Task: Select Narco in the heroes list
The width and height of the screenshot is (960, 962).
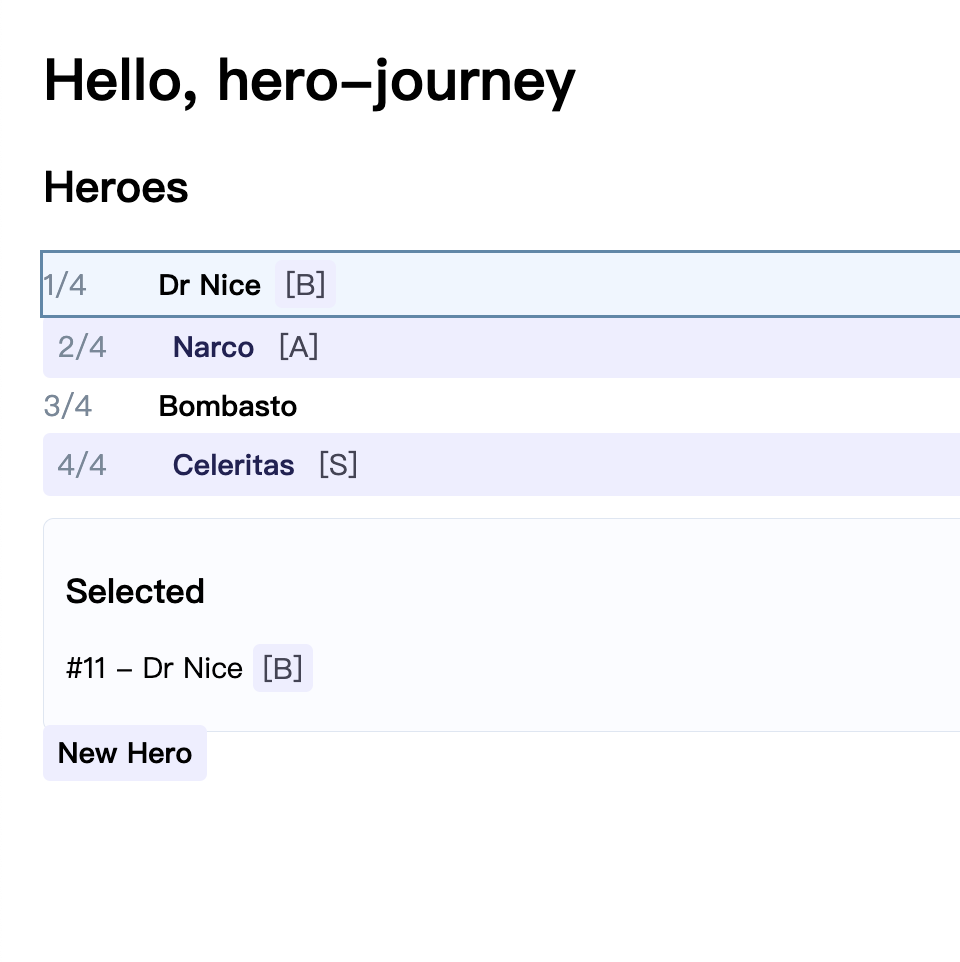Action: [213, 348]
